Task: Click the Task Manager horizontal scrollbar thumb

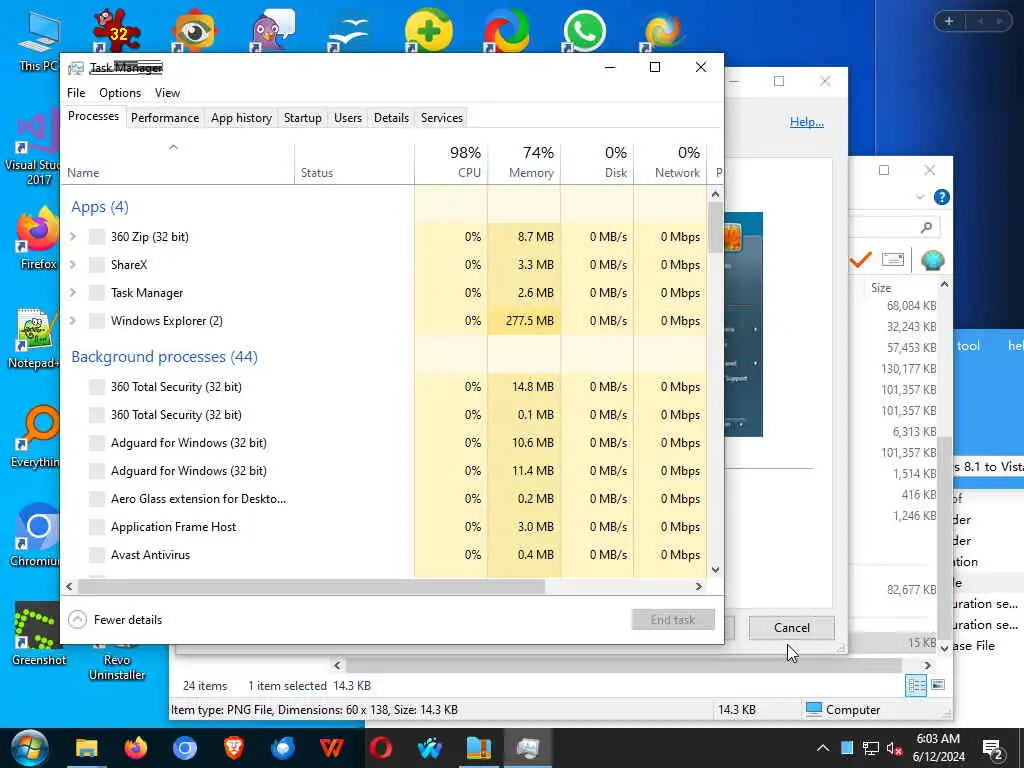Action: (311, 586)
